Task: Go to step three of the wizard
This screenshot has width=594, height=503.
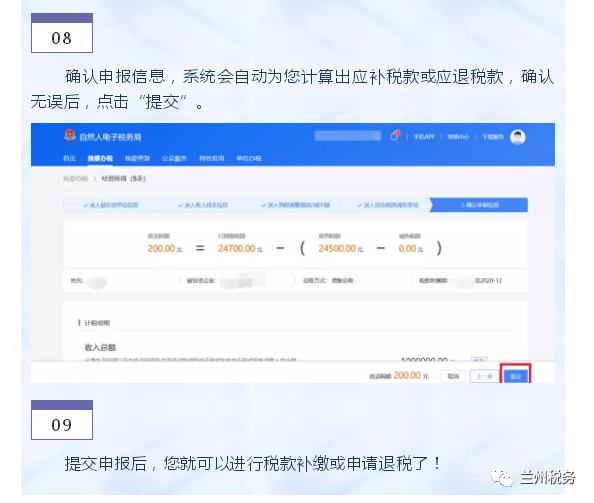Action: 295,205
